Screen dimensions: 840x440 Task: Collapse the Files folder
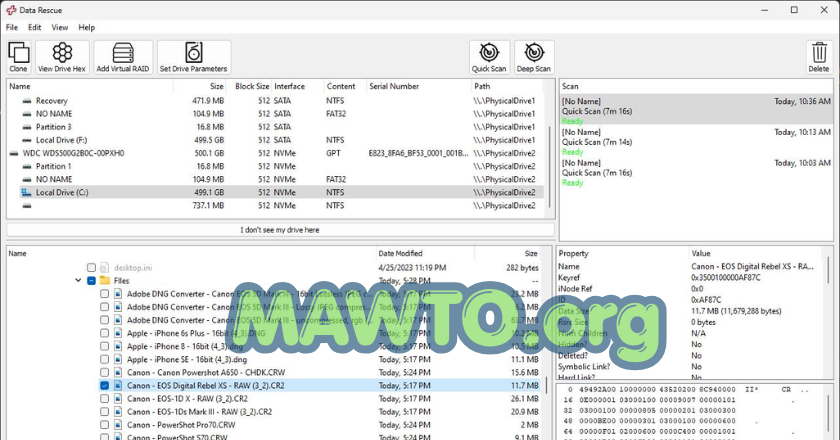78,280
